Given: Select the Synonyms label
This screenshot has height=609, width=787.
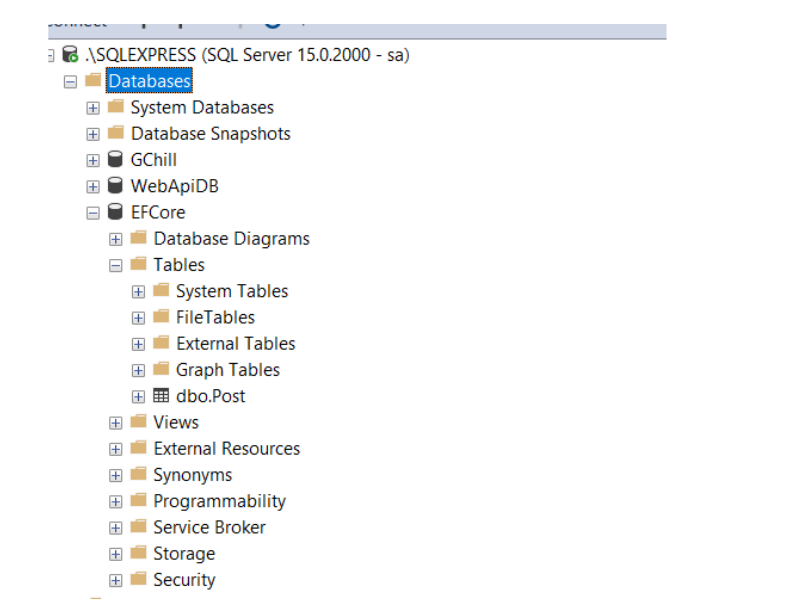Looking at the screenshot, I should click(x=192, y=475).
